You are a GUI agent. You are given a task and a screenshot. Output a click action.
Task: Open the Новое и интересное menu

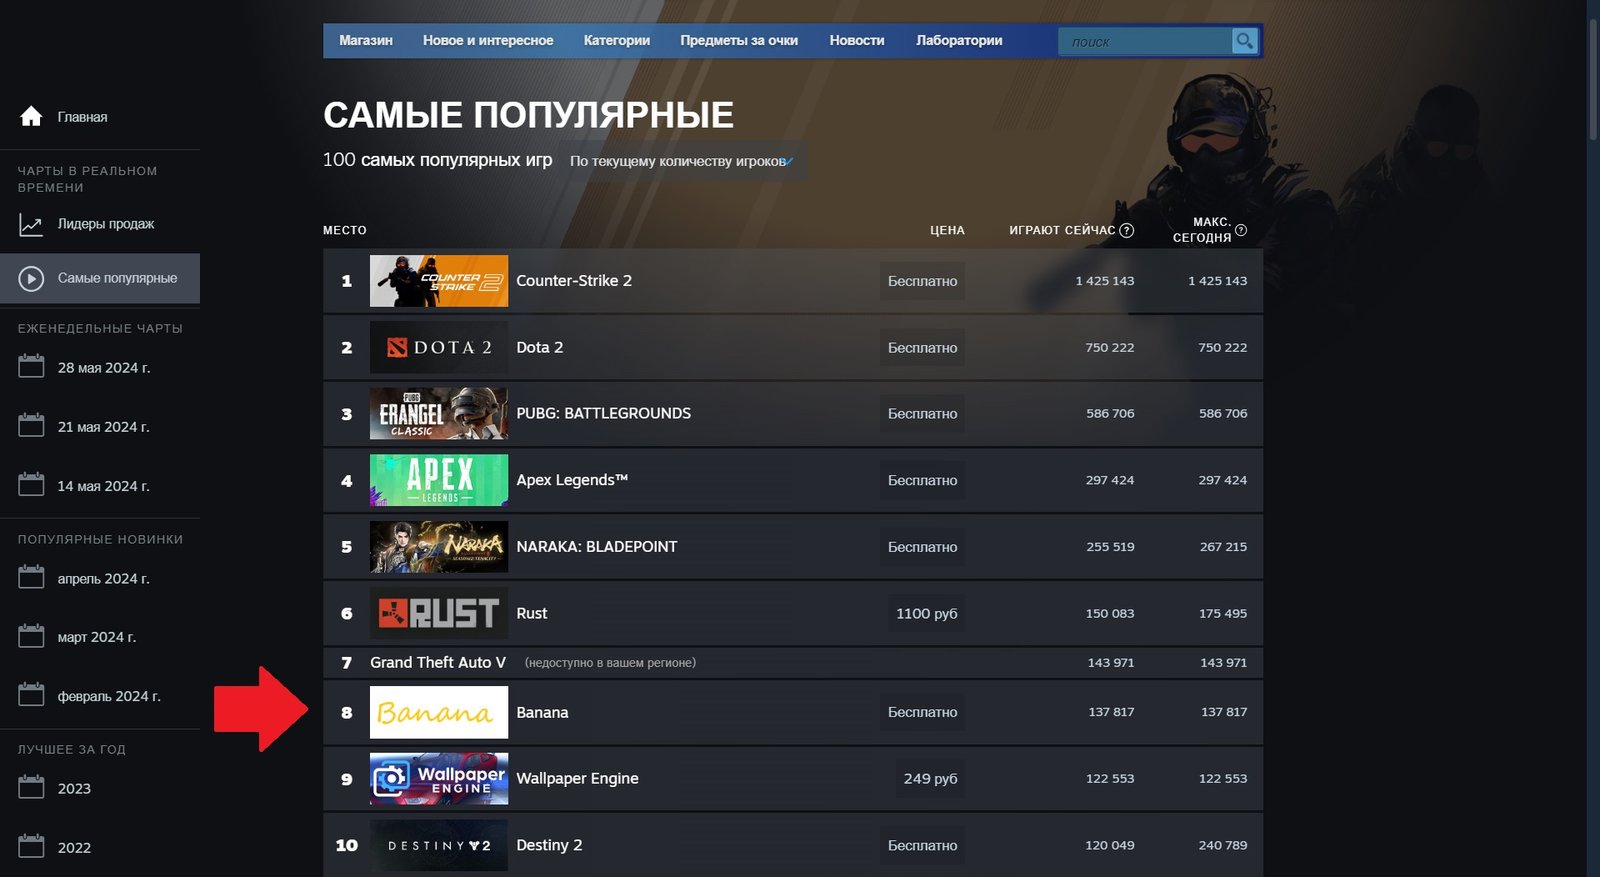tap(488, 41)
